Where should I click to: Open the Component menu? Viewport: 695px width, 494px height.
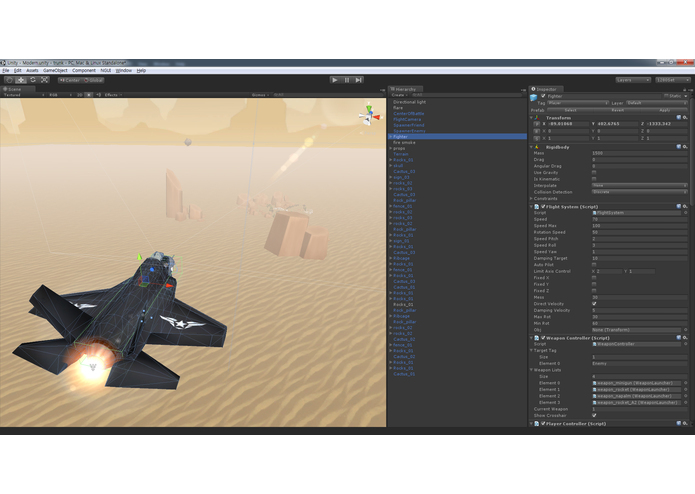(x=84, y=70)
